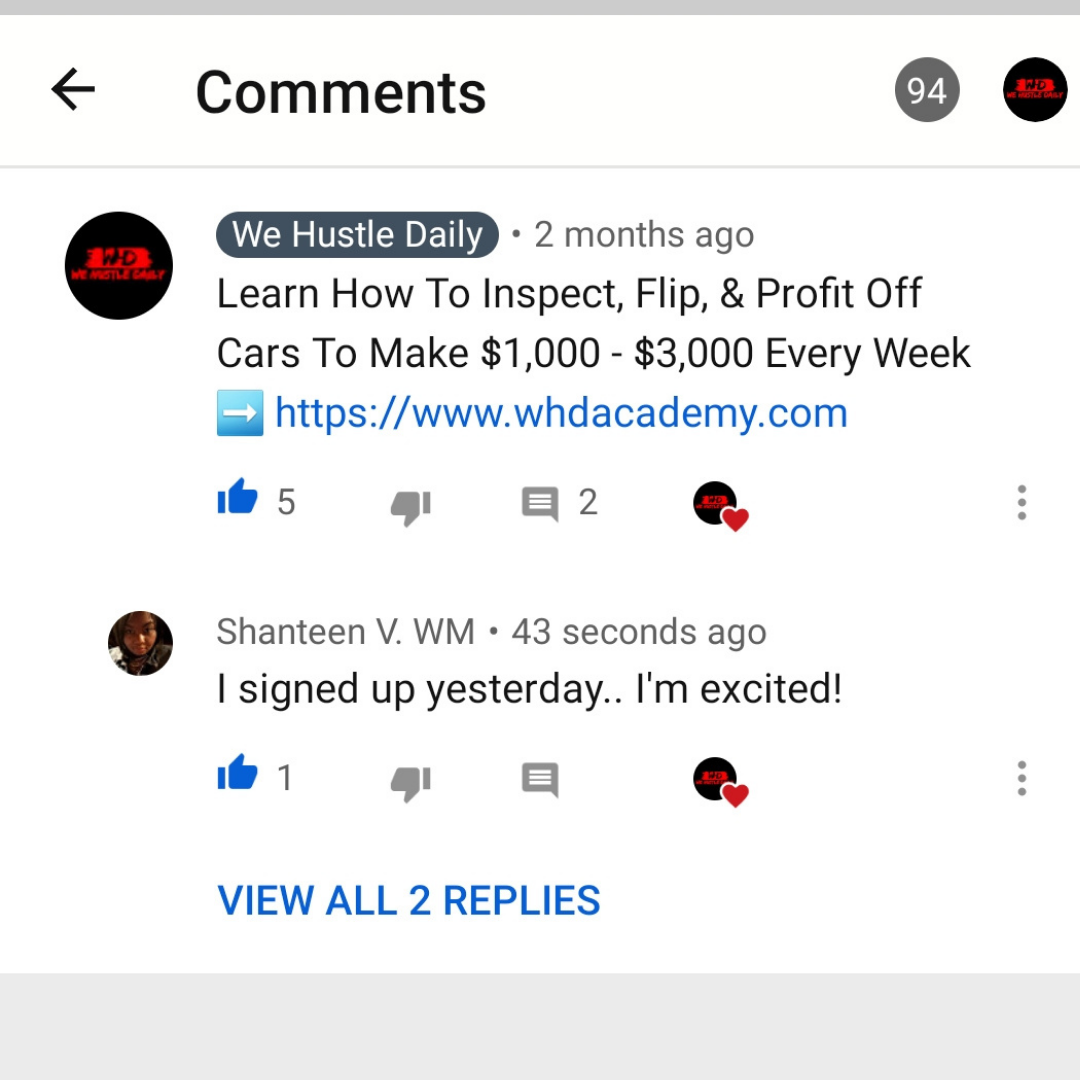The width and height of the screenshot is (1080, 1080).
Task: Open replies icon on We Hustle Daily comment
Action: (x=540, y=503)
